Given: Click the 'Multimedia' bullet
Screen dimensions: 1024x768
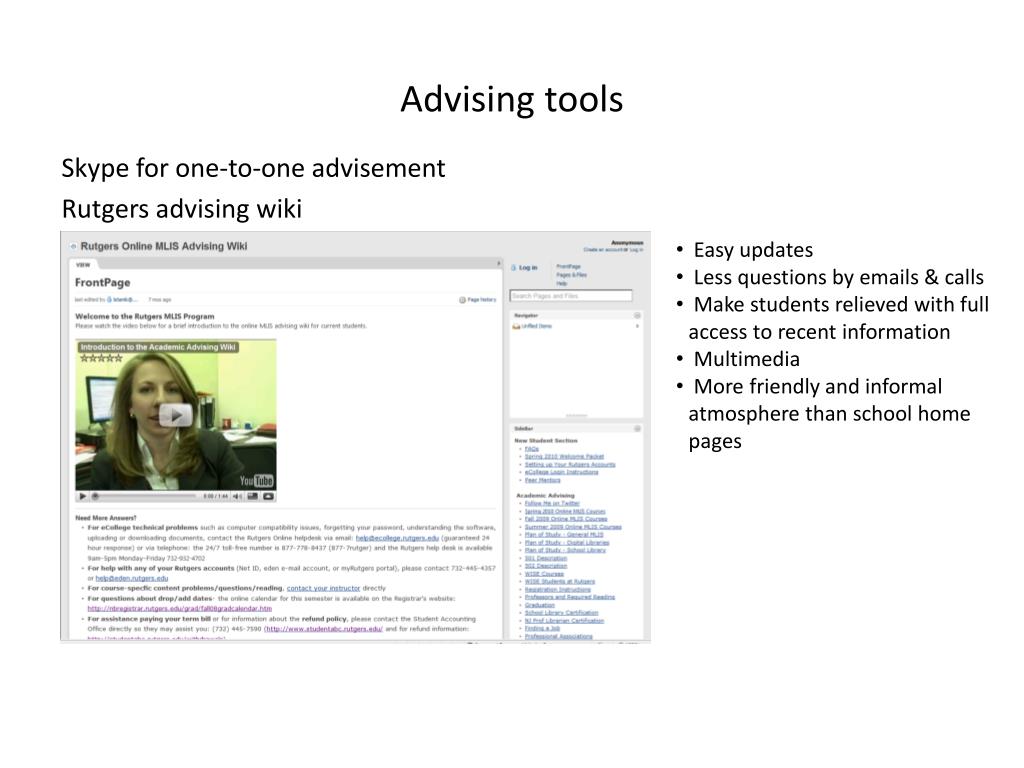Looking at the screenshot, I should (x=746, y=359).
